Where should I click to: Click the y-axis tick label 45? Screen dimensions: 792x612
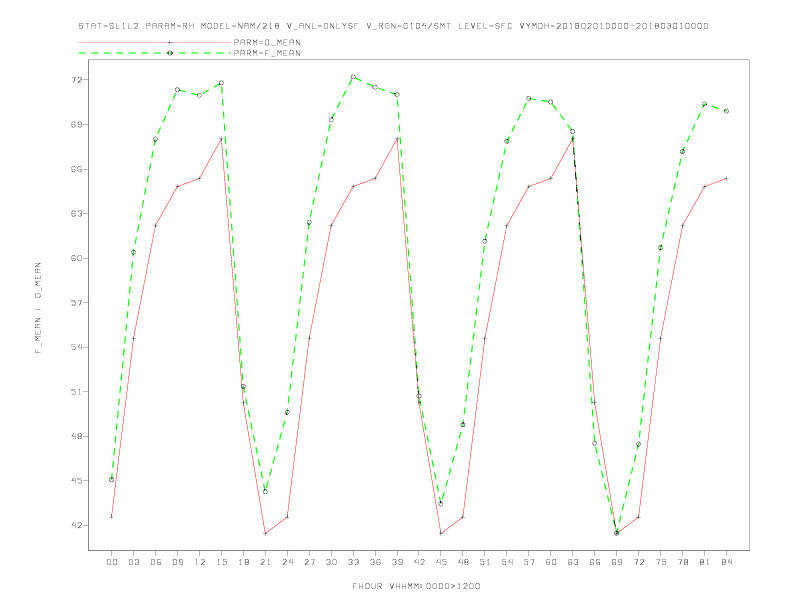[76, 481]
